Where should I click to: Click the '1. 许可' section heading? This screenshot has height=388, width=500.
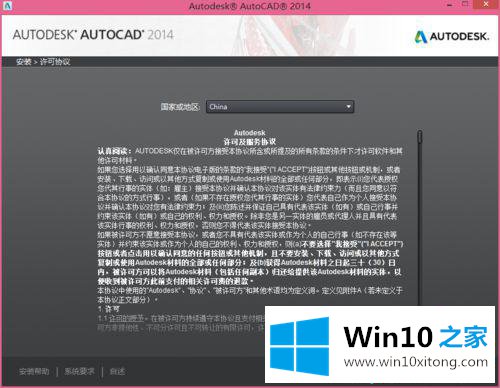click(x=109, y=309)
